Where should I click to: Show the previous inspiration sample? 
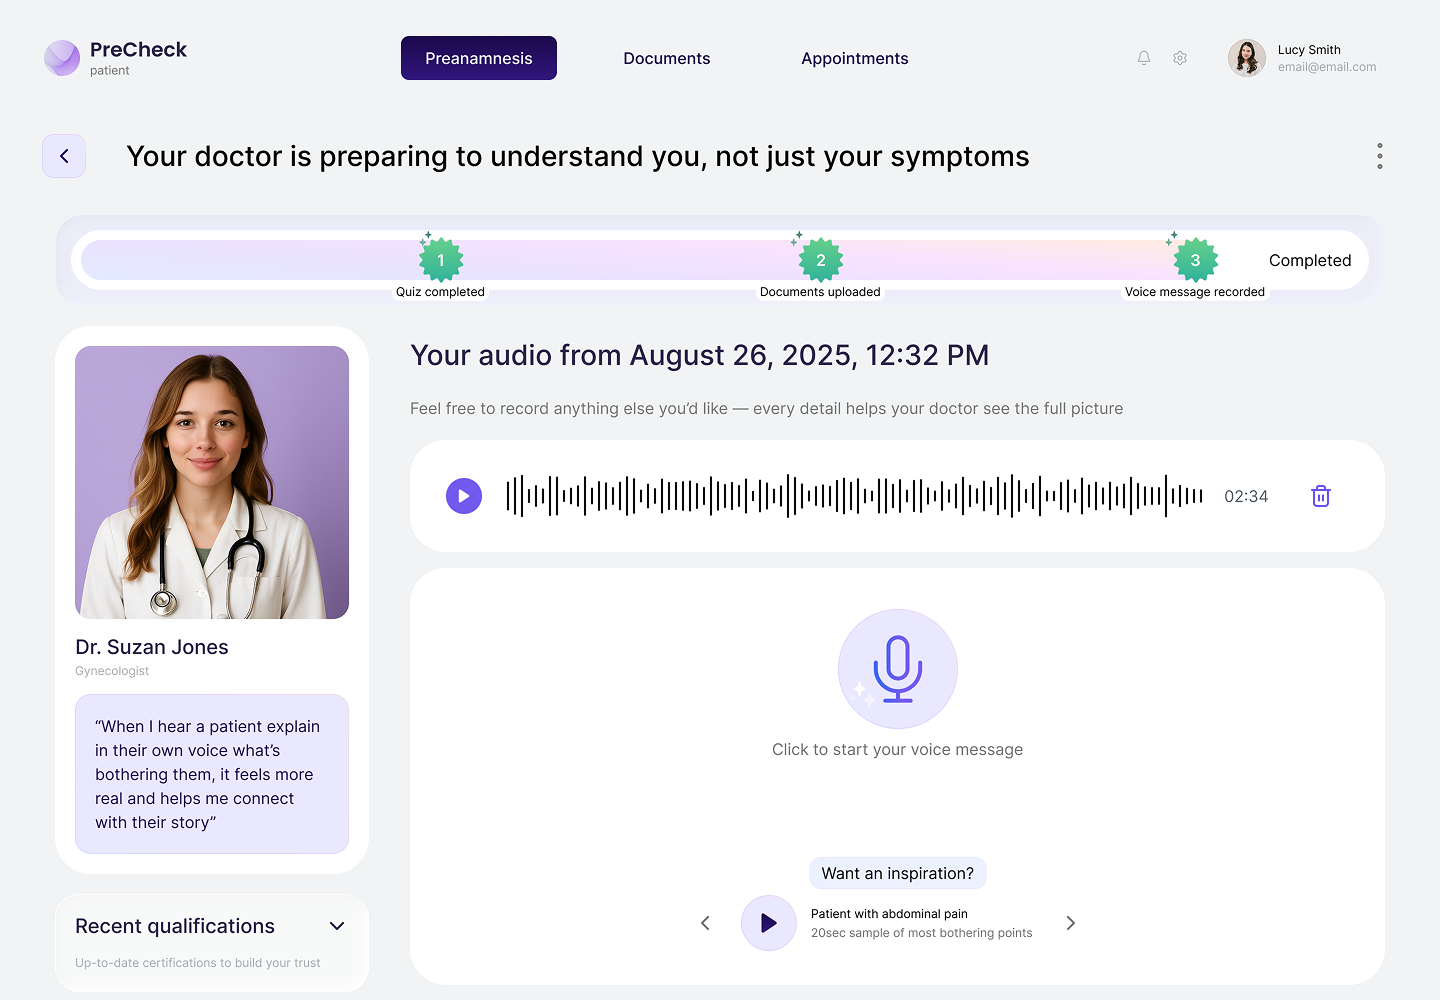coord(705,923)
